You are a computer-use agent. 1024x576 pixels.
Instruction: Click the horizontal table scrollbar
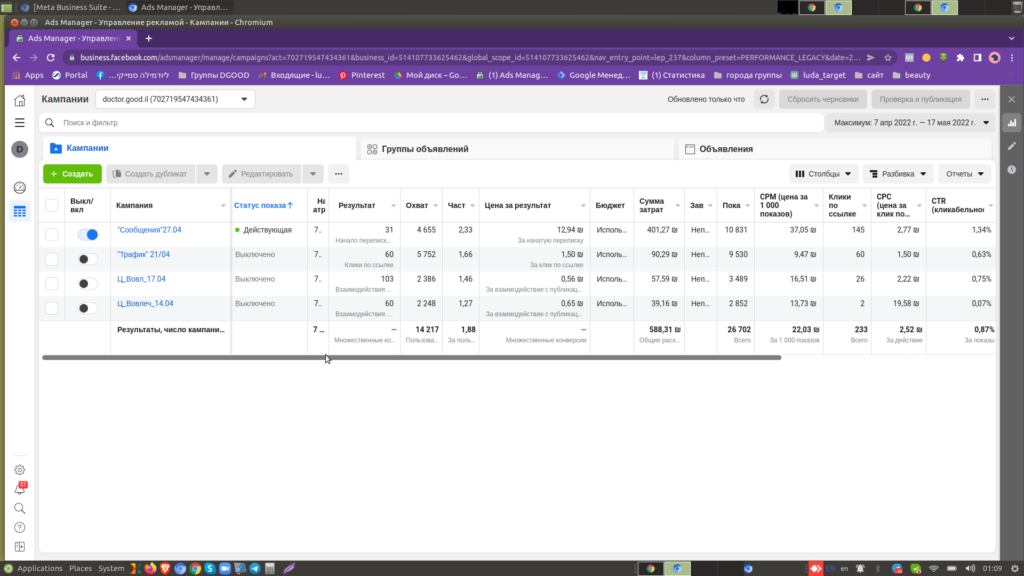click(x=410, y=357)
